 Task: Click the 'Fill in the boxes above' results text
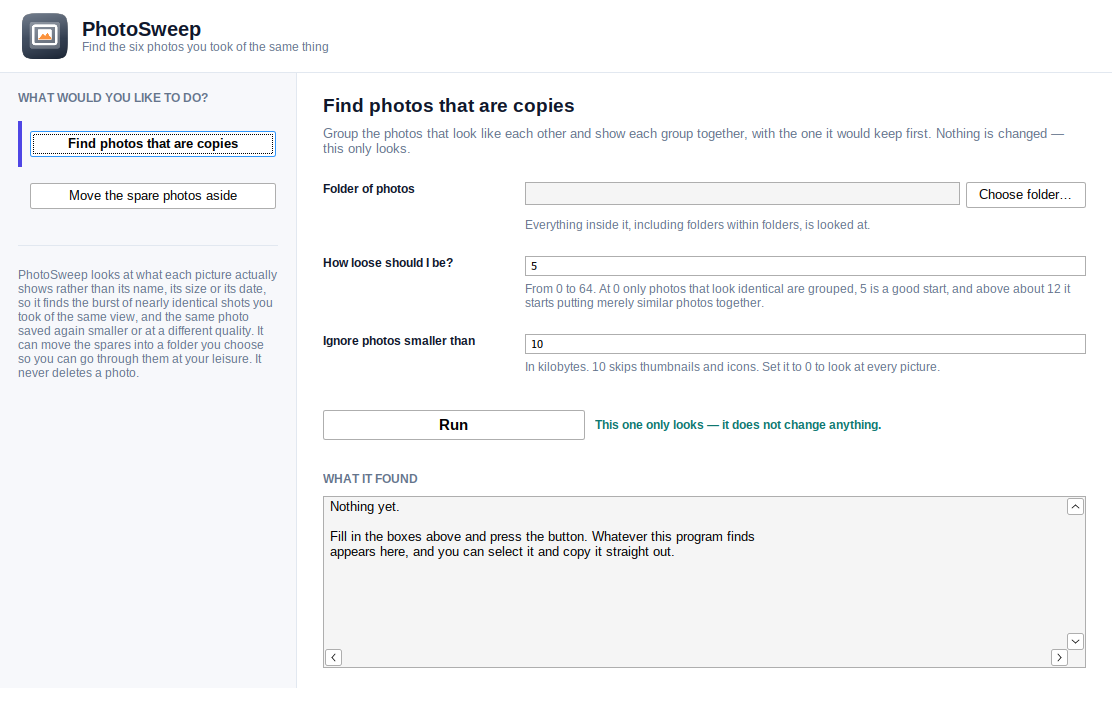tap(542, 544)
